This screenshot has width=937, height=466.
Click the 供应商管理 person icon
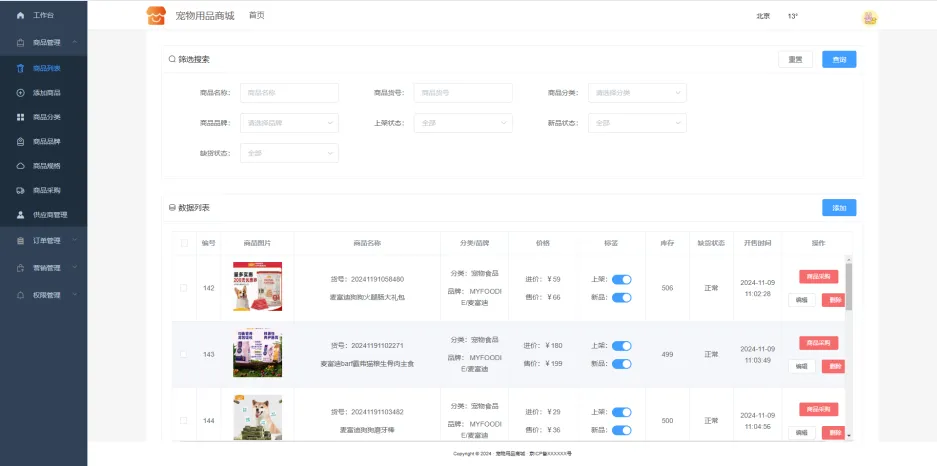(x=21, y=215)
